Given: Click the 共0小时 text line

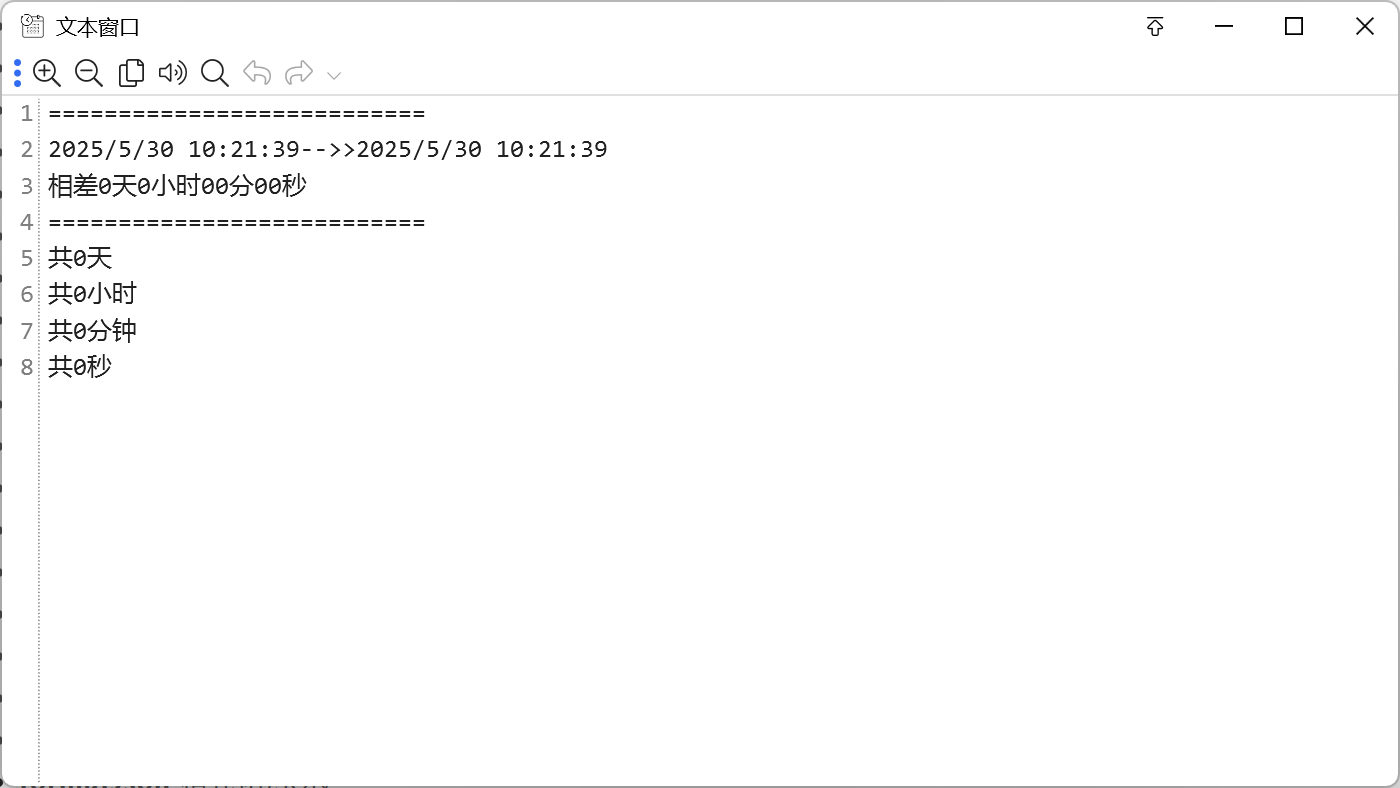Looking at the screenshot, I should 92,294.
